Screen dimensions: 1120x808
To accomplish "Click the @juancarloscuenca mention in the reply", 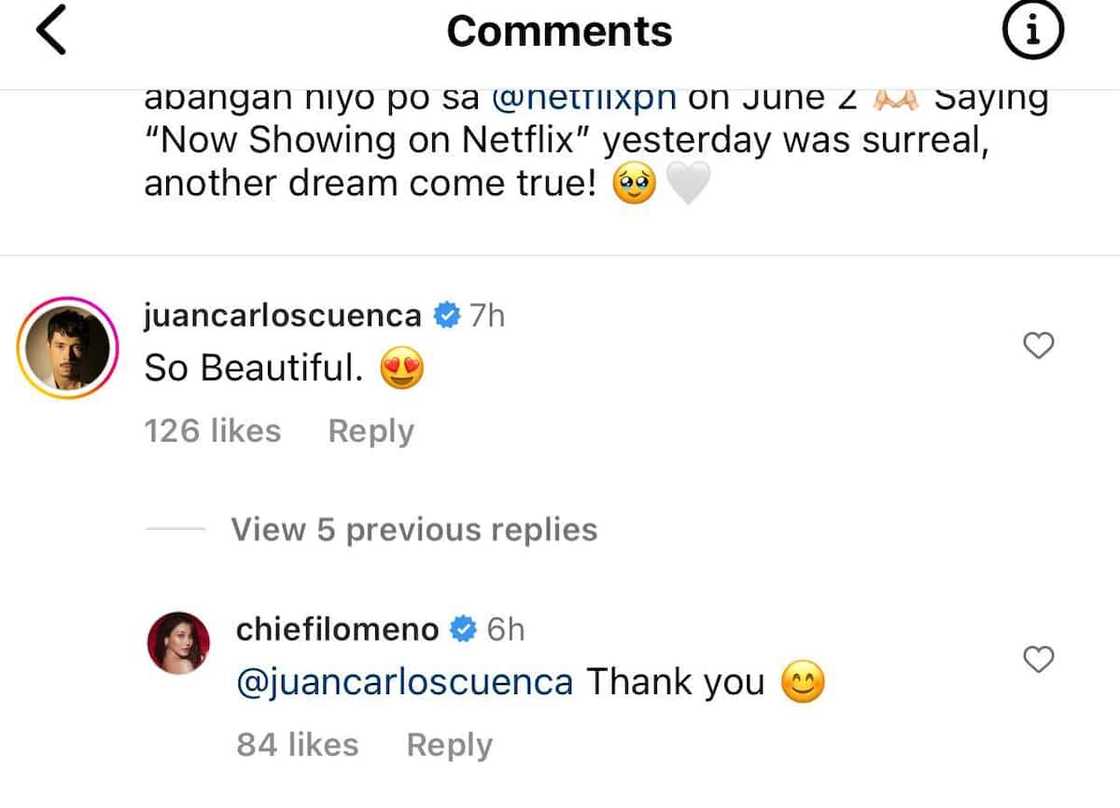I will (404, 681).
